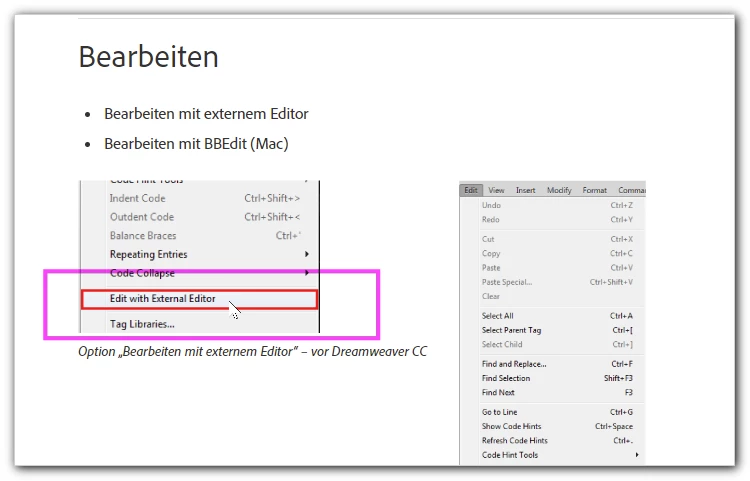The width and height of the screenshot is (750, 481).
Task: Expand Code Collapse submenu arrow
Action: pos(307,273)
